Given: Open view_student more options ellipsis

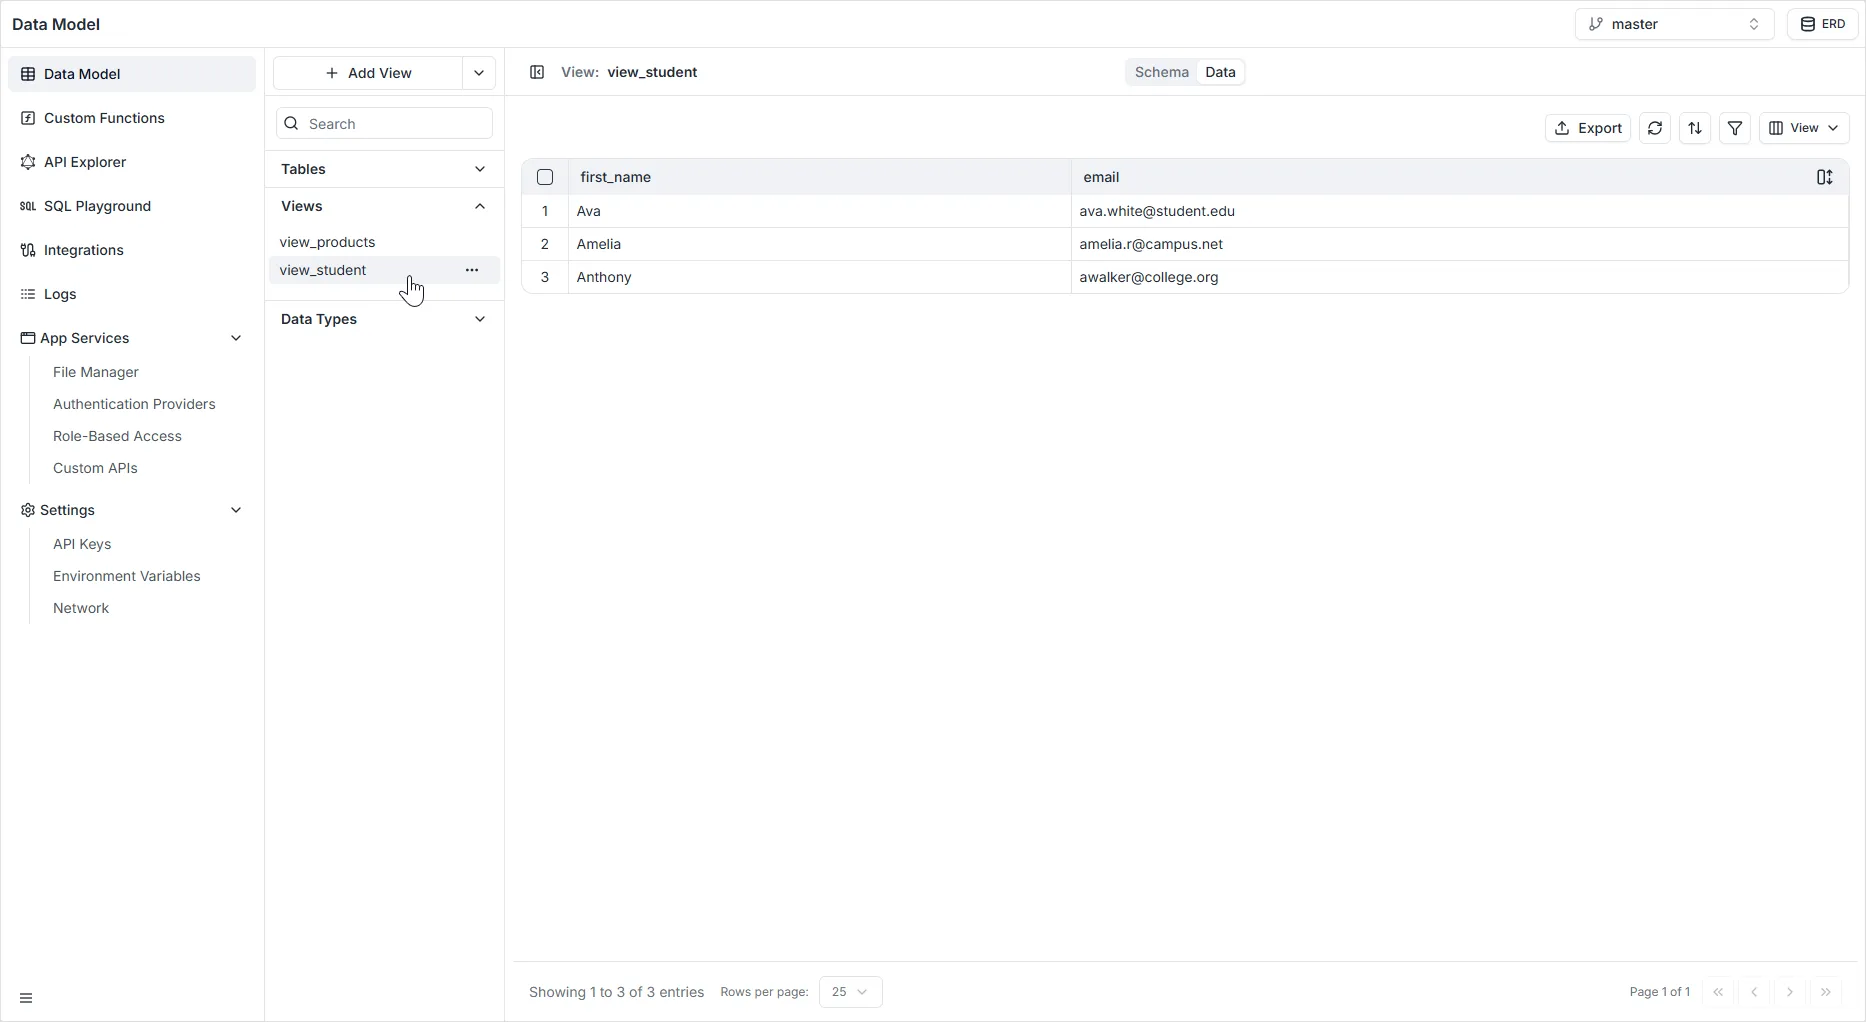Looking at the screenshot, I should pyautogui.click(x=472, y=270).
